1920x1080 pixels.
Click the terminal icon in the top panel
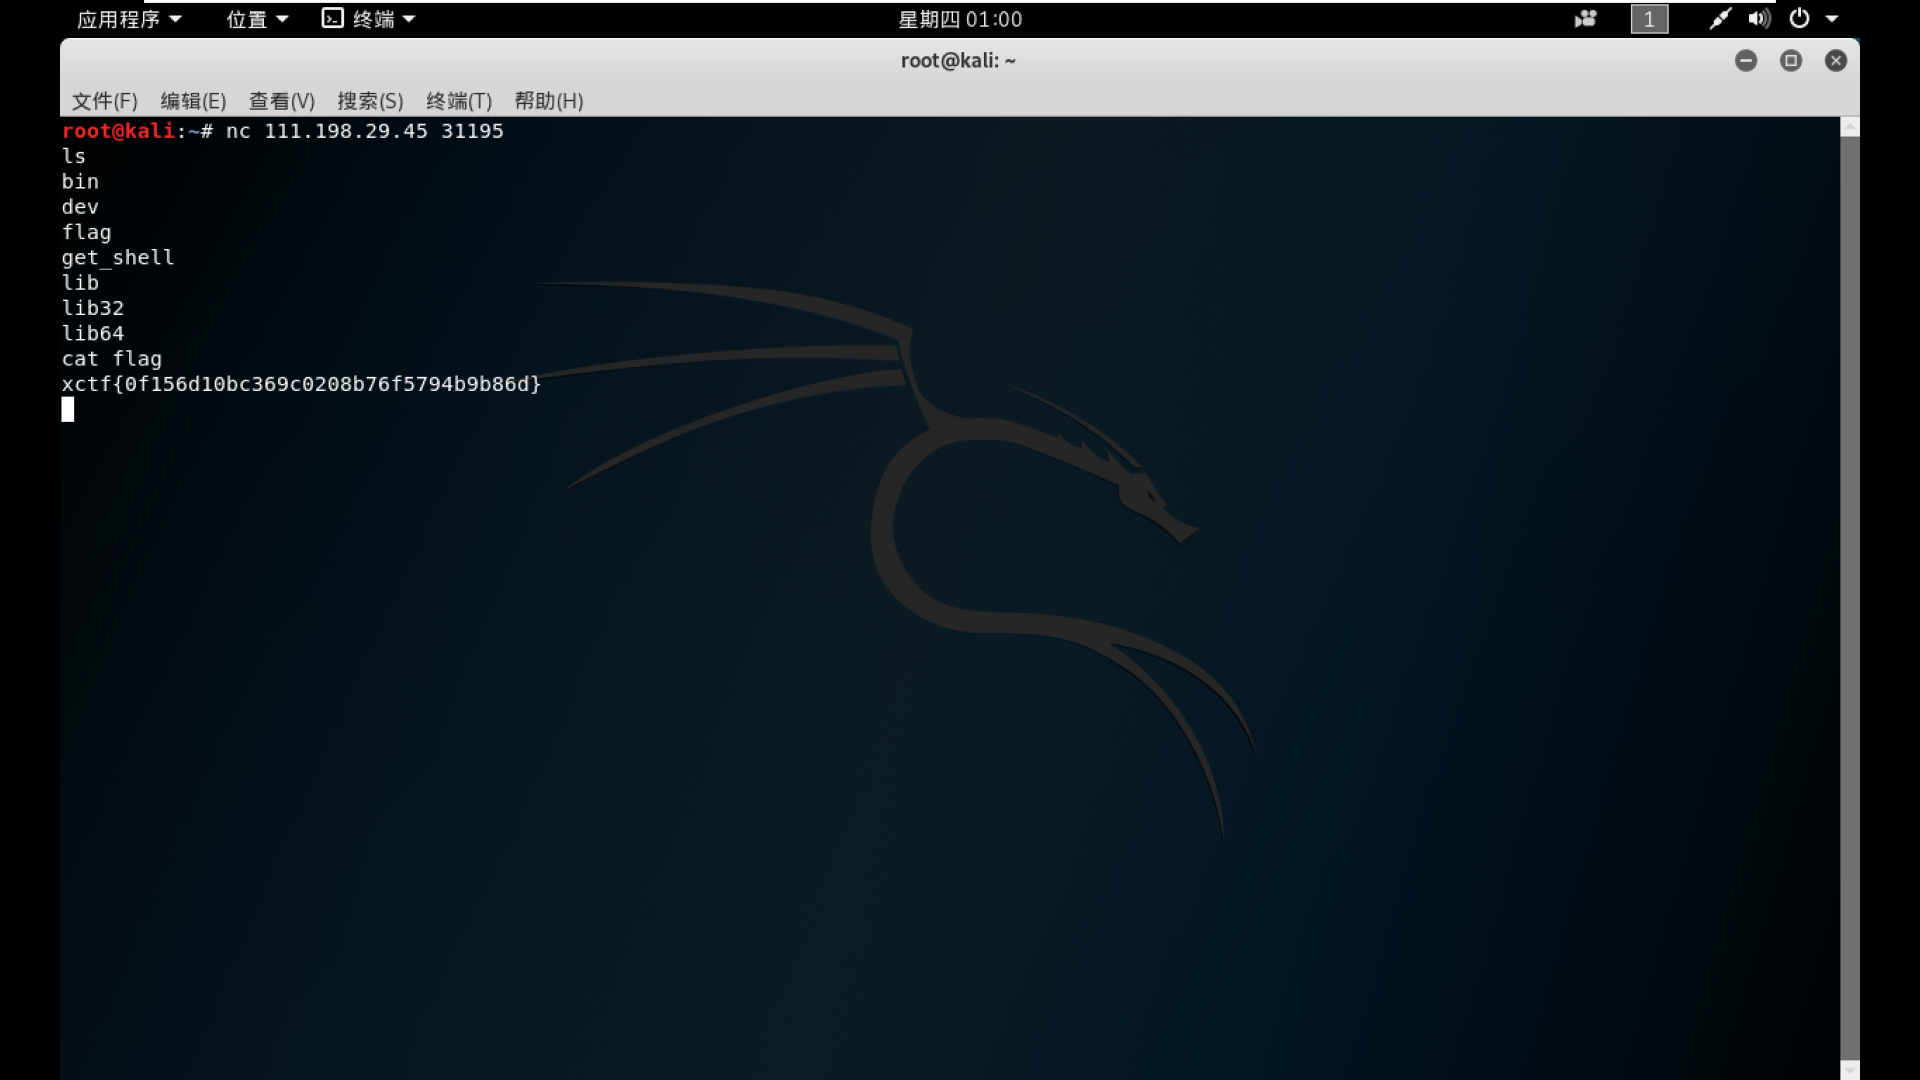click(x=333, y=18)
